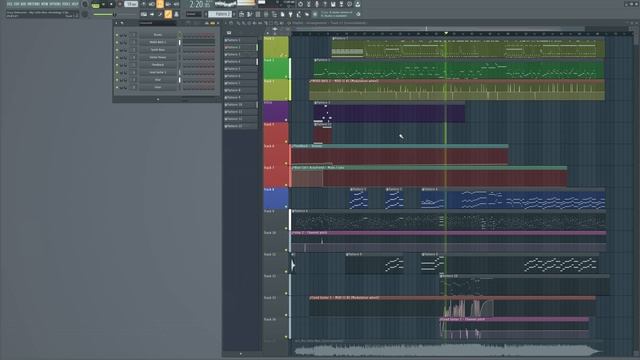Viewport: 640px width, 360px height.
Task: Mute Track 8 blue header's dot
Action: tap(286, 207)
